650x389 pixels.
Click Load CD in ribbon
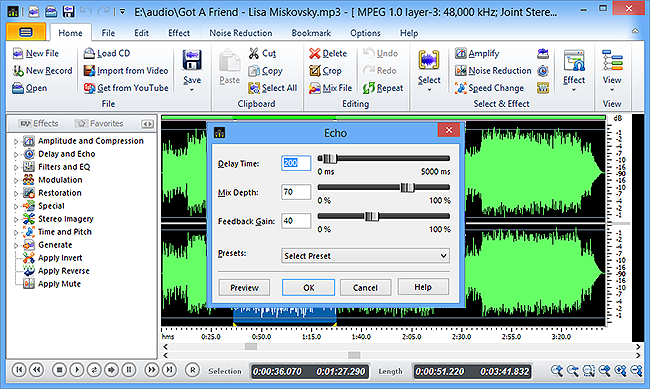107,53
